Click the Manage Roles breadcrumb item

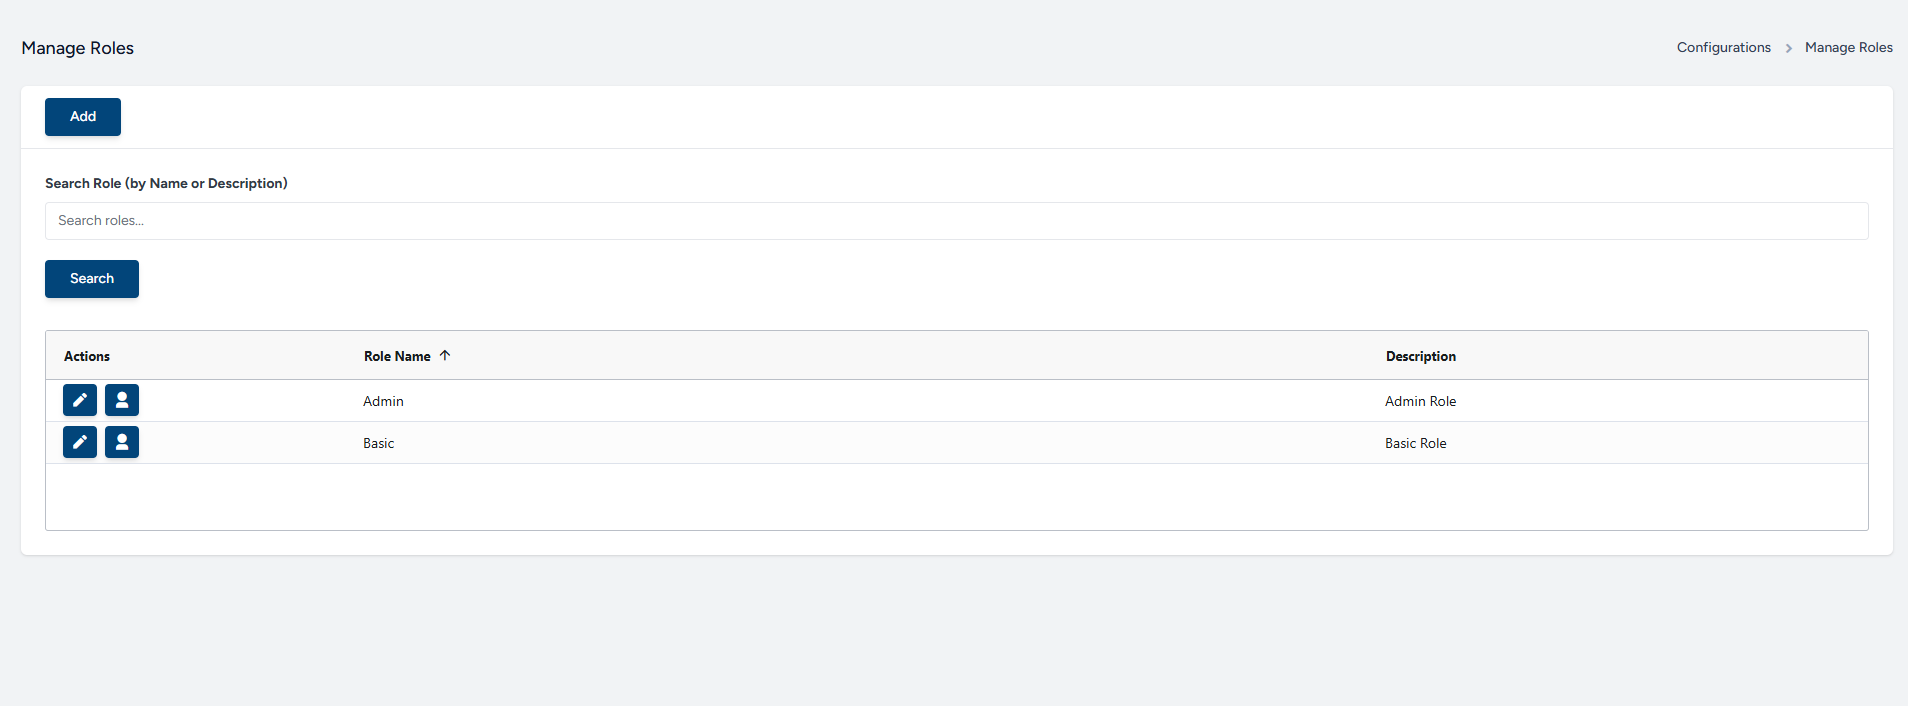[x=1848, y=47]
